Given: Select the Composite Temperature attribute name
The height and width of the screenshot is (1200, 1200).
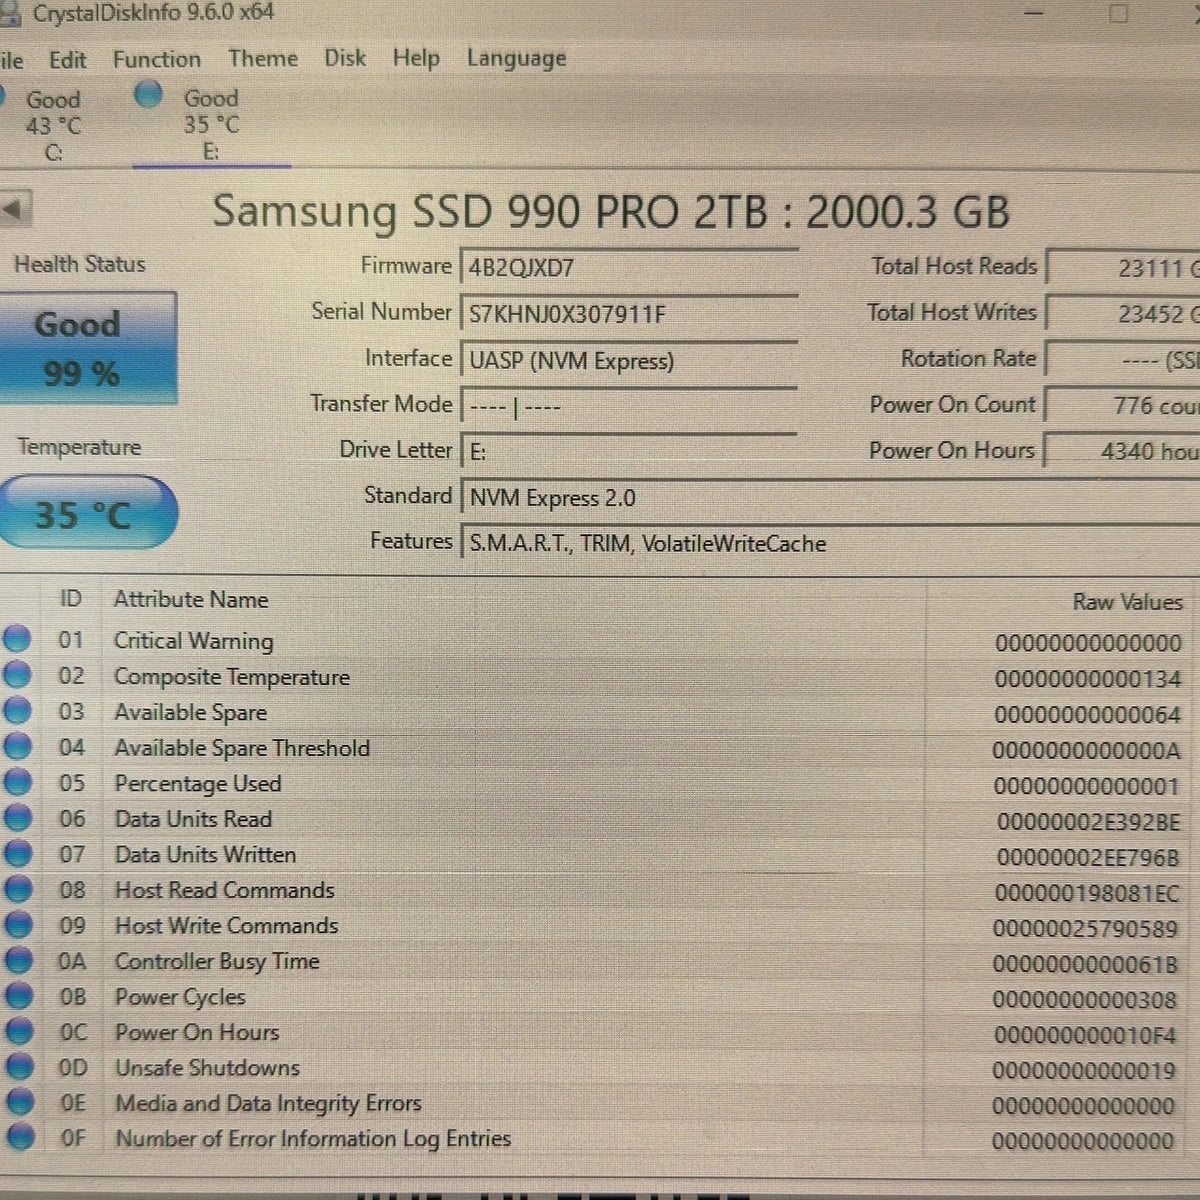Looking at the screenshot, I should coord(232,677).
